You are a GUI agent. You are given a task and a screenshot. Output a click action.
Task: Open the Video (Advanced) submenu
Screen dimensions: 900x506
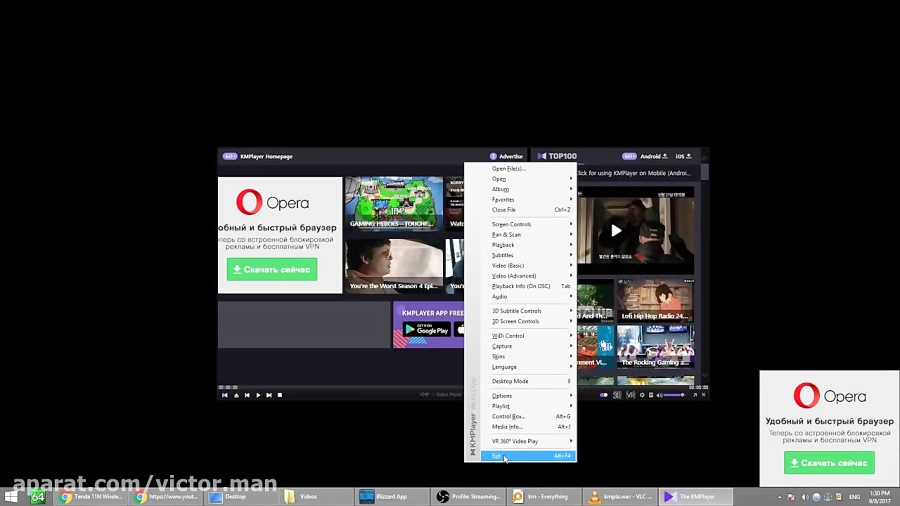coord(527,276)
